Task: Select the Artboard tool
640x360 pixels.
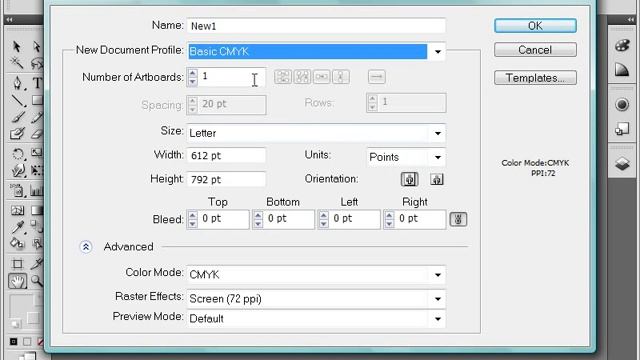Action: pos(18,264)
